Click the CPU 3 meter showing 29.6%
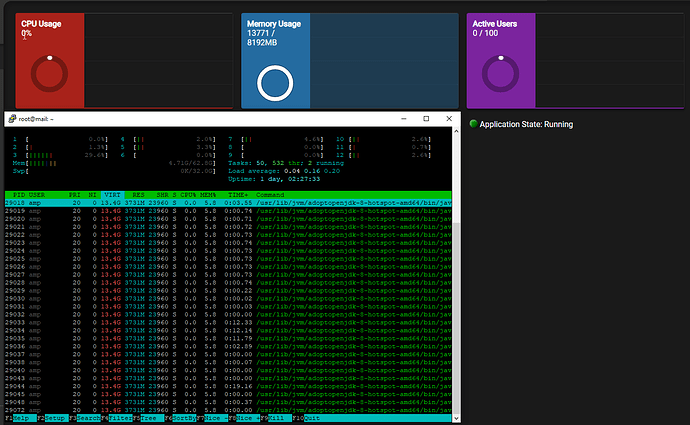 pos(60,155)
